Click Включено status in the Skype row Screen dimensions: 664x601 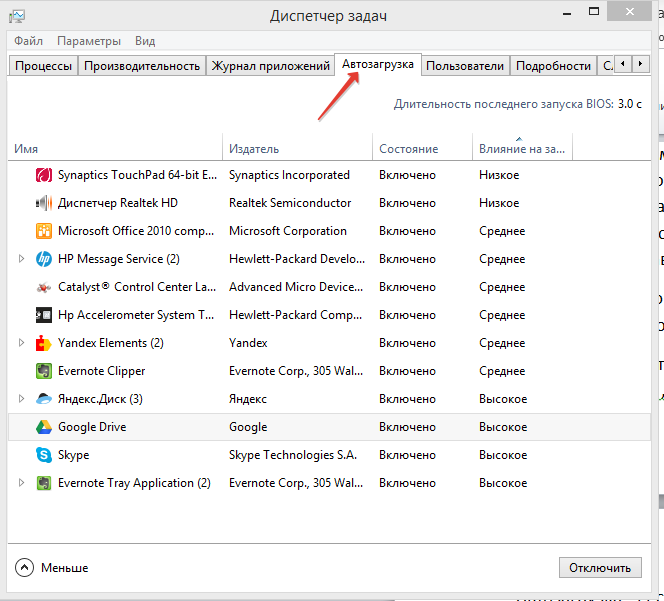(x=407, y=455)
